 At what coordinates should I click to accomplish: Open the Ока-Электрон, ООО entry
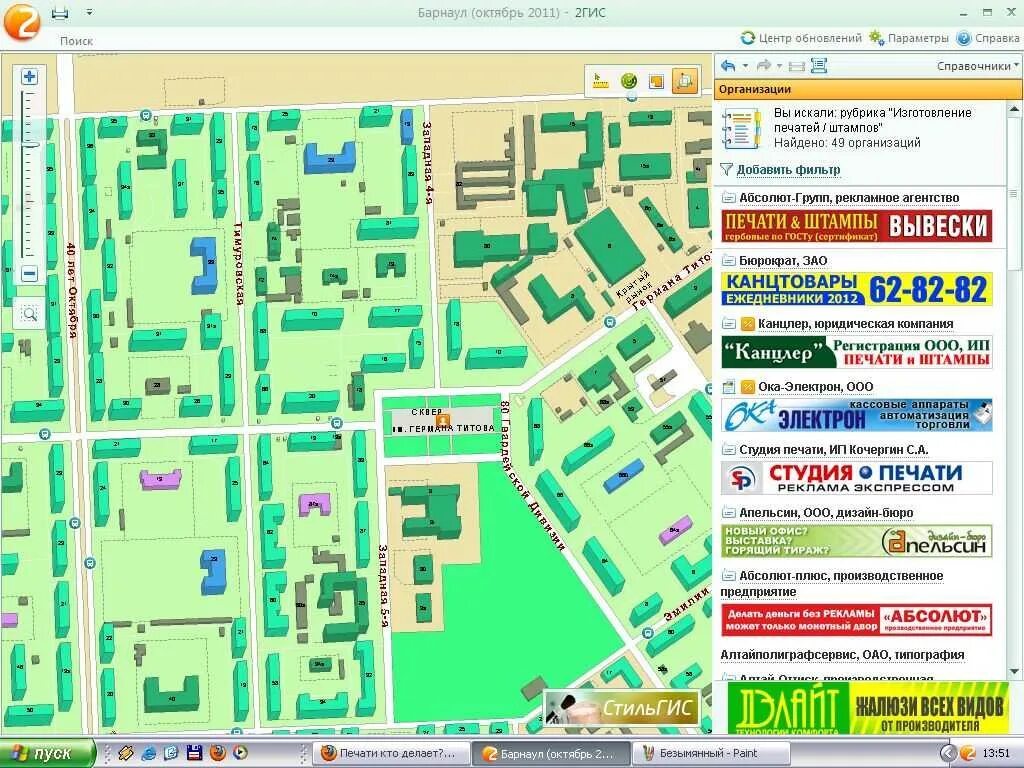[x=816, y=387]
